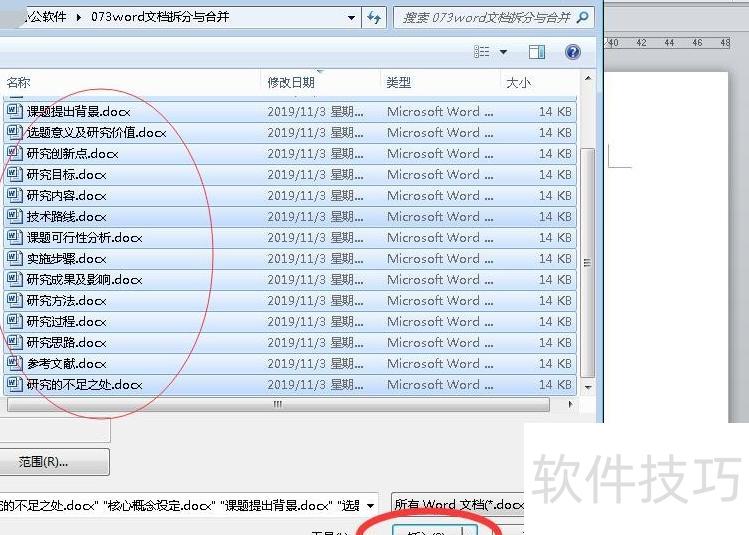Expand the file name combo box arrow
Image resolution: width=749 pixels, height=535 pixels.
click(x=370, y=505)
